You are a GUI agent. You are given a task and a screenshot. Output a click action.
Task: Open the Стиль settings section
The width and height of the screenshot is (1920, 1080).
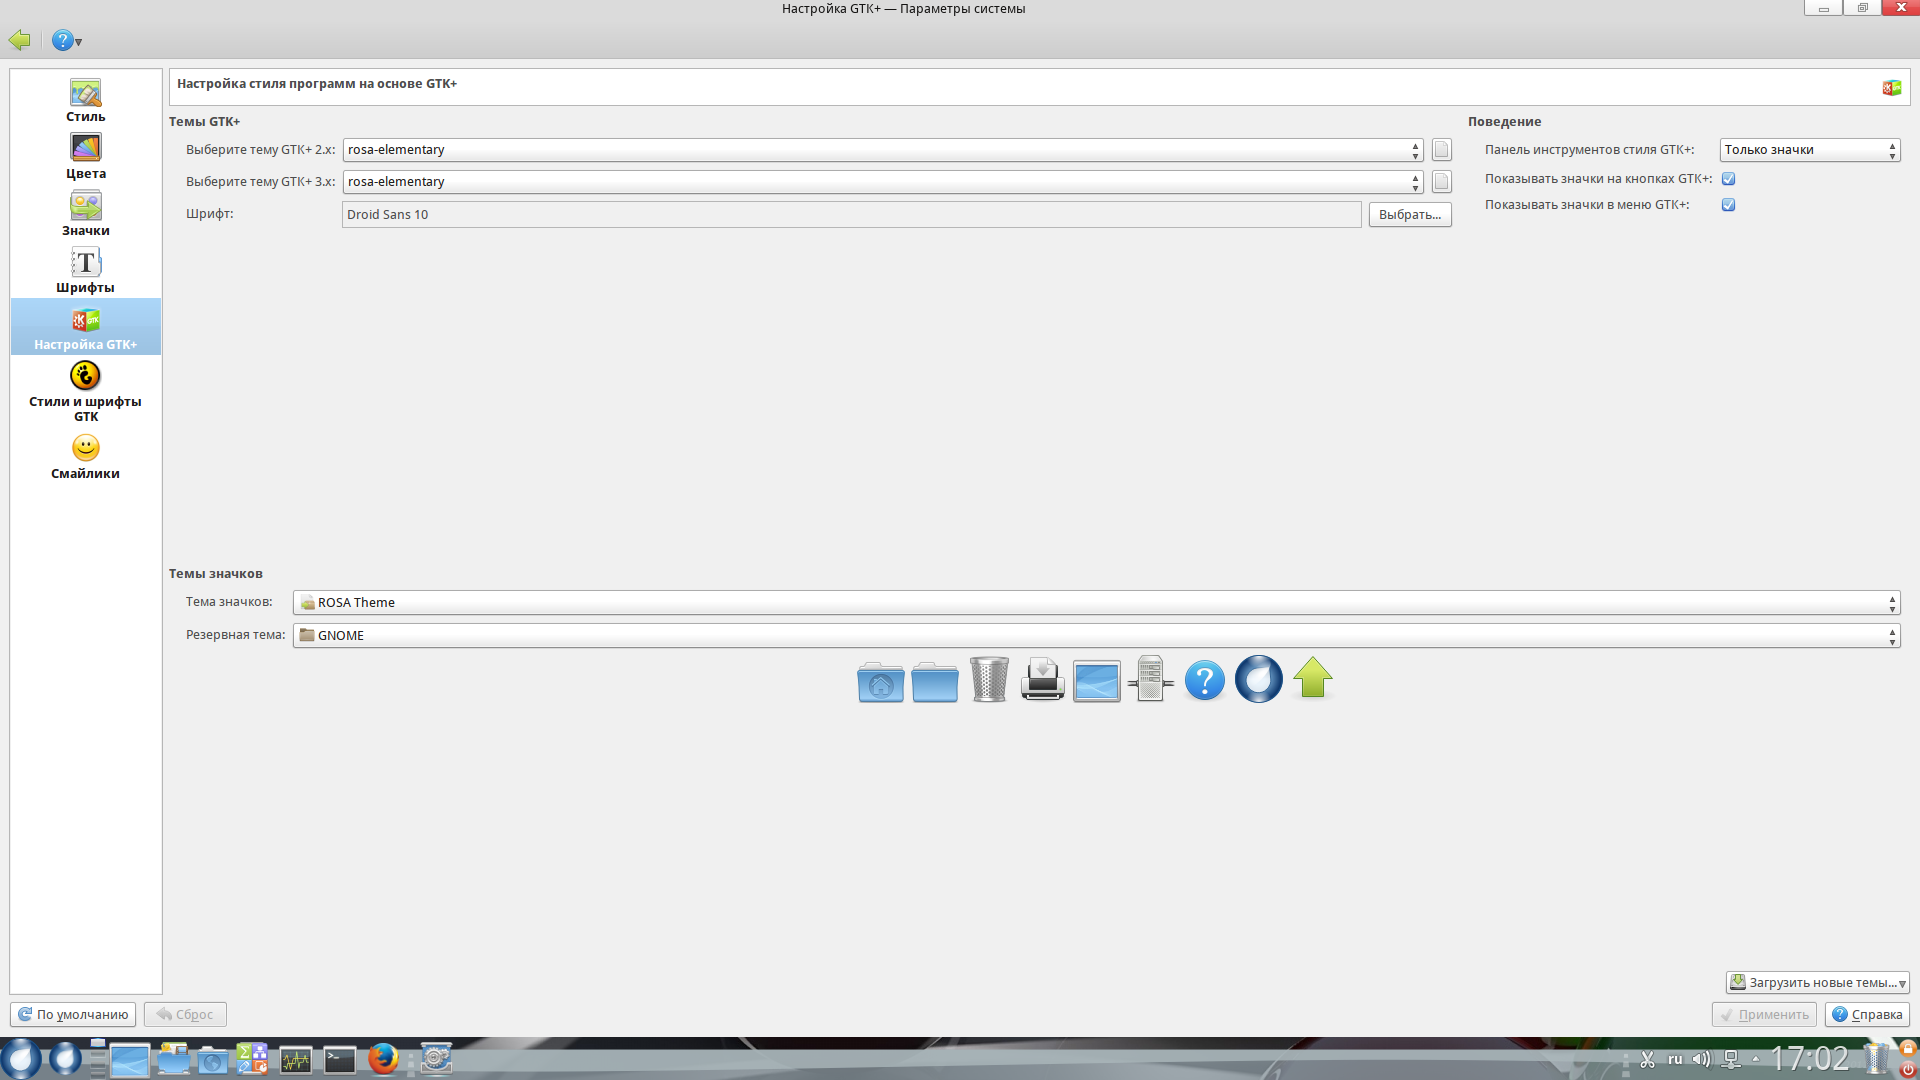(85, 100)
